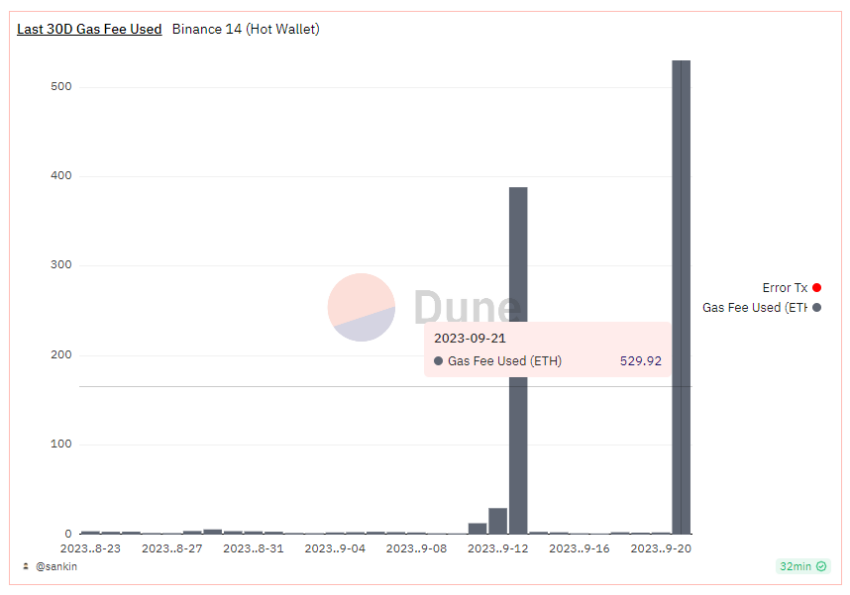
Task: Click the gray dot in tooltip
Action: (438, 361)
